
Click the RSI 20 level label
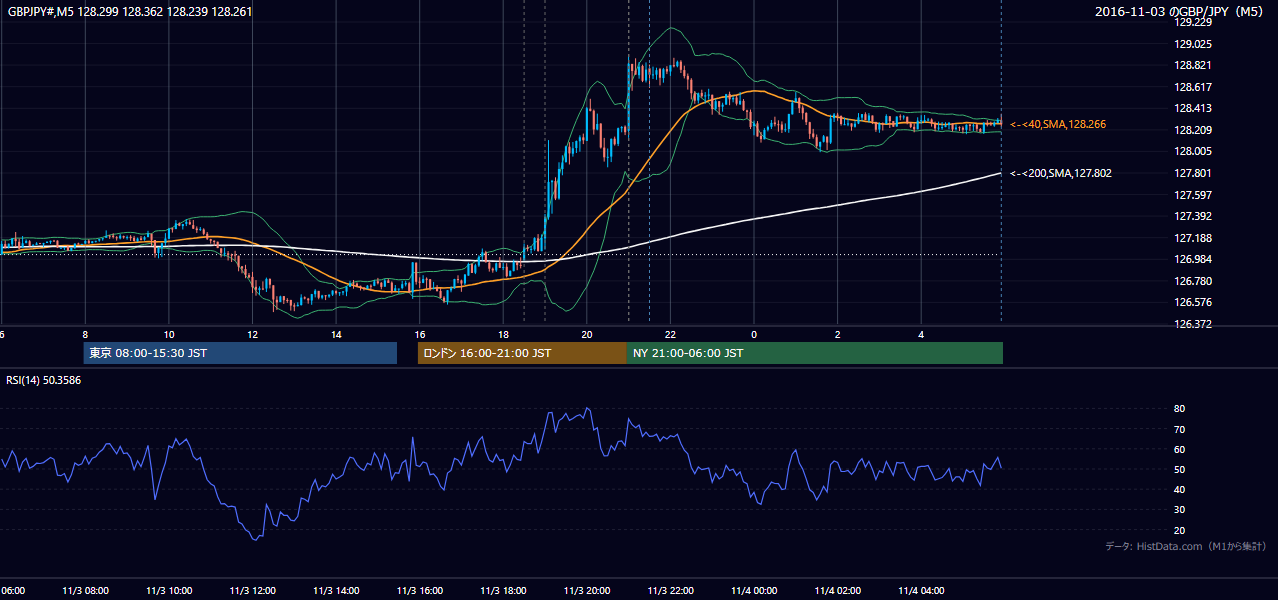(x=1179, y=530)
